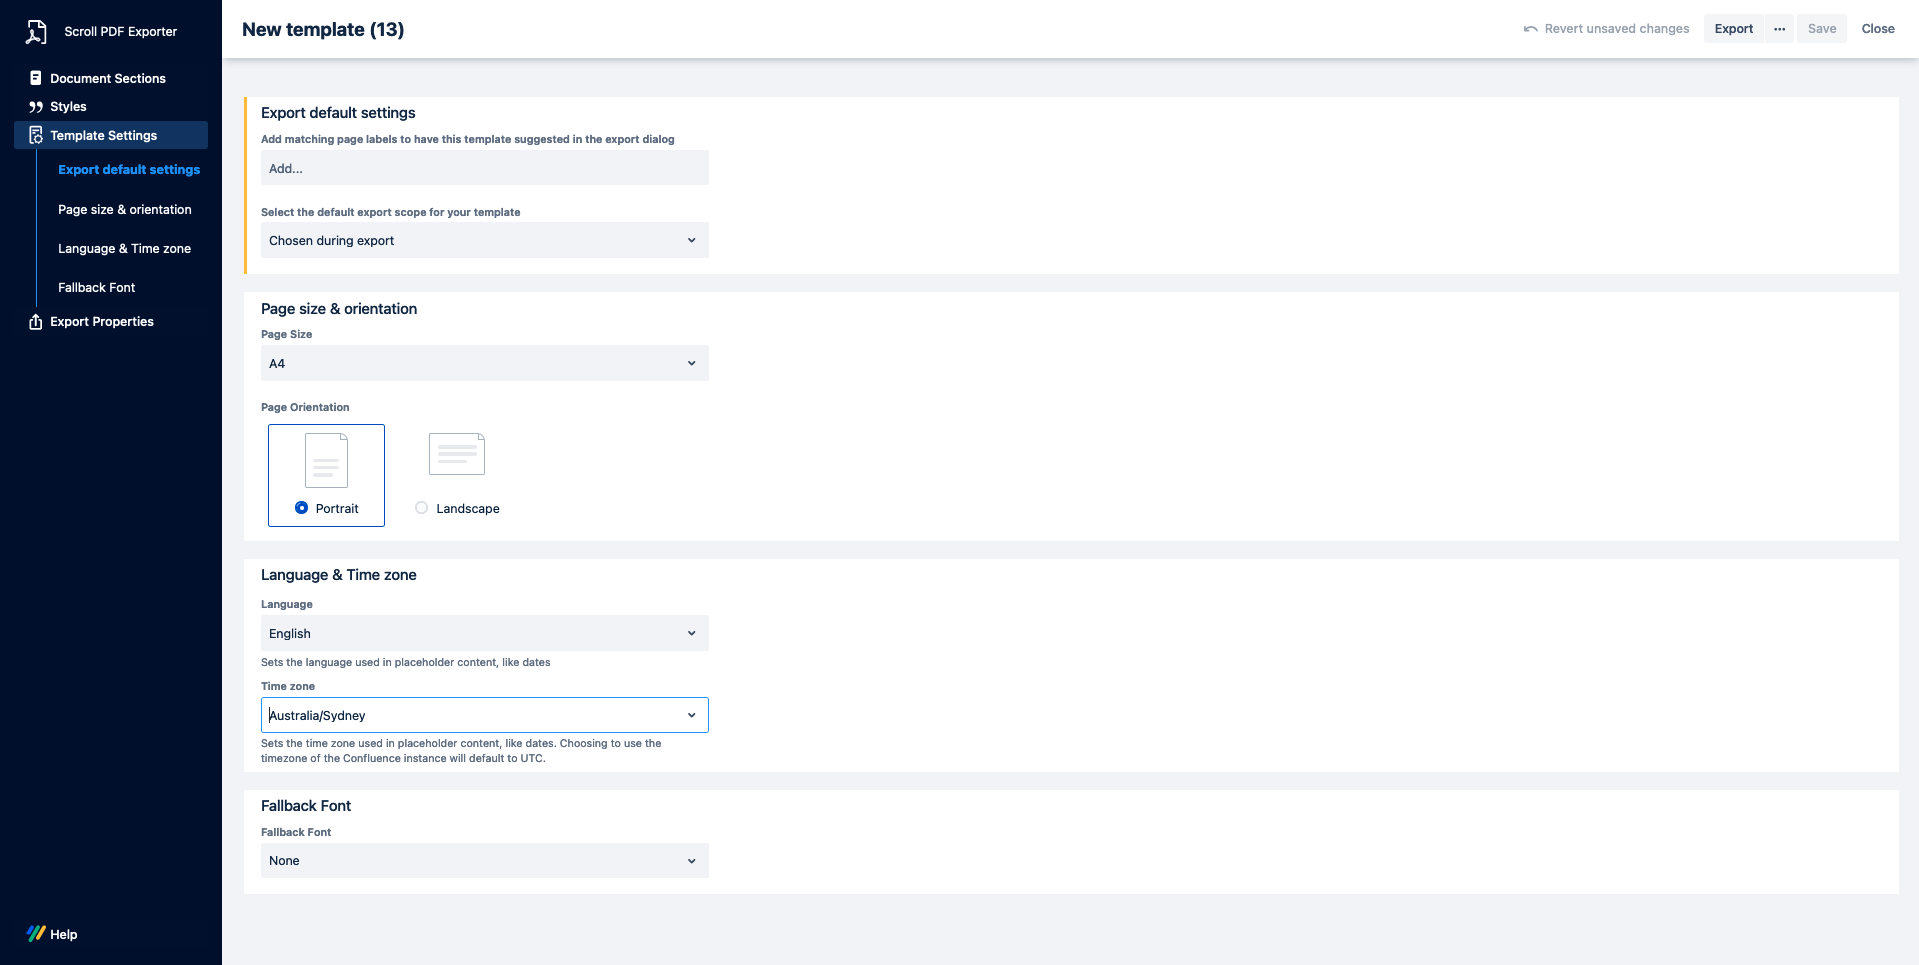Expand the Fallback Font dropdown
Screen dimensions: 1919x965
(484, 861)
